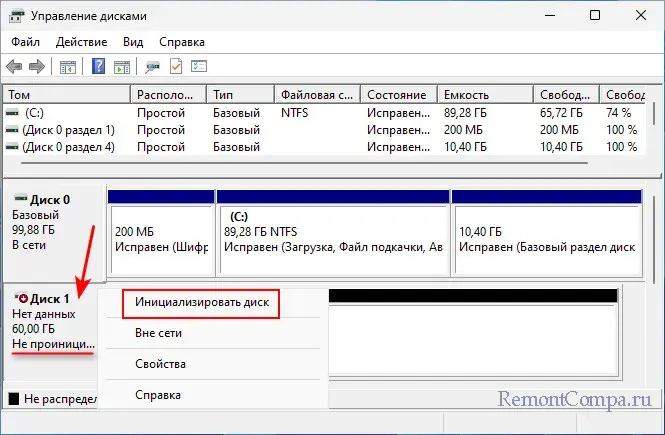Select the (C:) 89,28 ГБ NTFS partition block
665x435 pixels.
[333, 232]
